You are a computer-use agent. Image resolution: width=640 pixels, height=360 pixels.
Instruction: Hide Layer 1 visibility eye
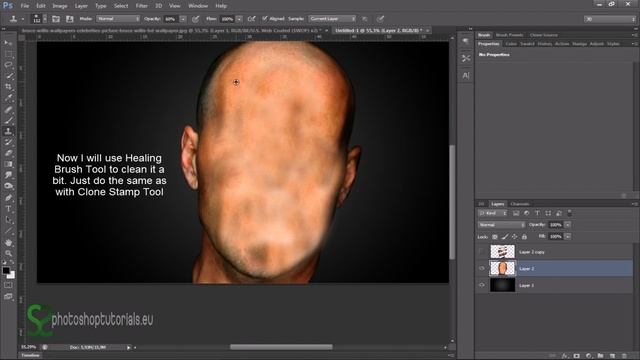click(x=482, y=285)
